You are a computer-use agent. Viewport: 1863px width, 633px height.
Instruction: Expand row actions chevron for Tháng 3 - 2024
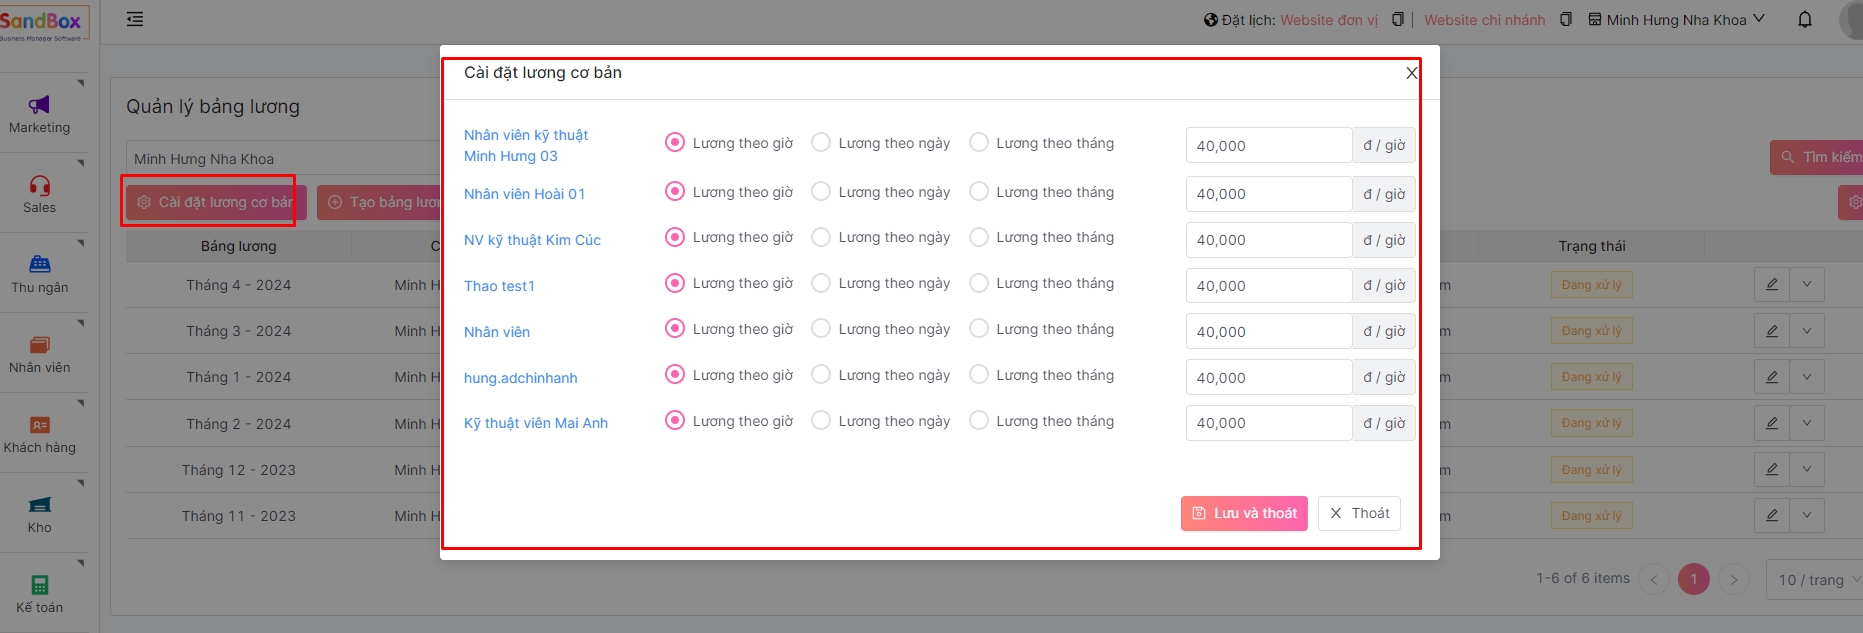[x=1806, y=331]
